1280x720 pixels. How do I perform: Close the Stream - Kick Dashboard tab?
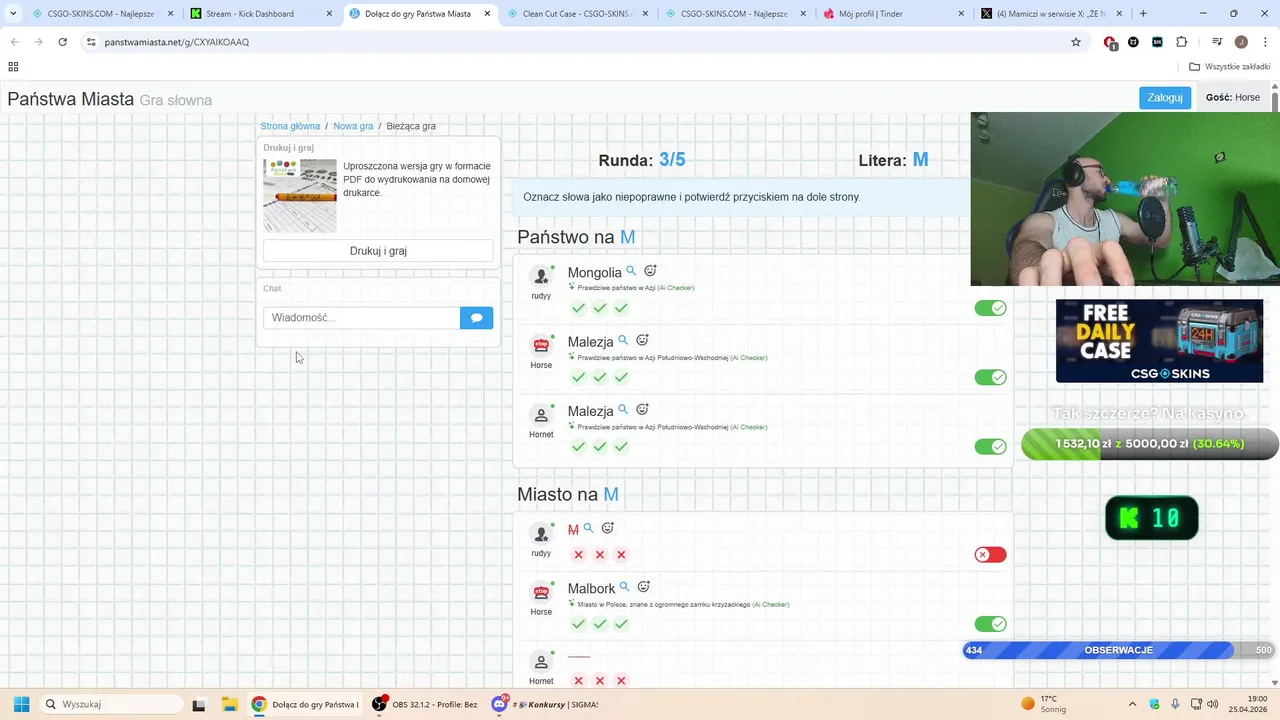tap(329, 14)
